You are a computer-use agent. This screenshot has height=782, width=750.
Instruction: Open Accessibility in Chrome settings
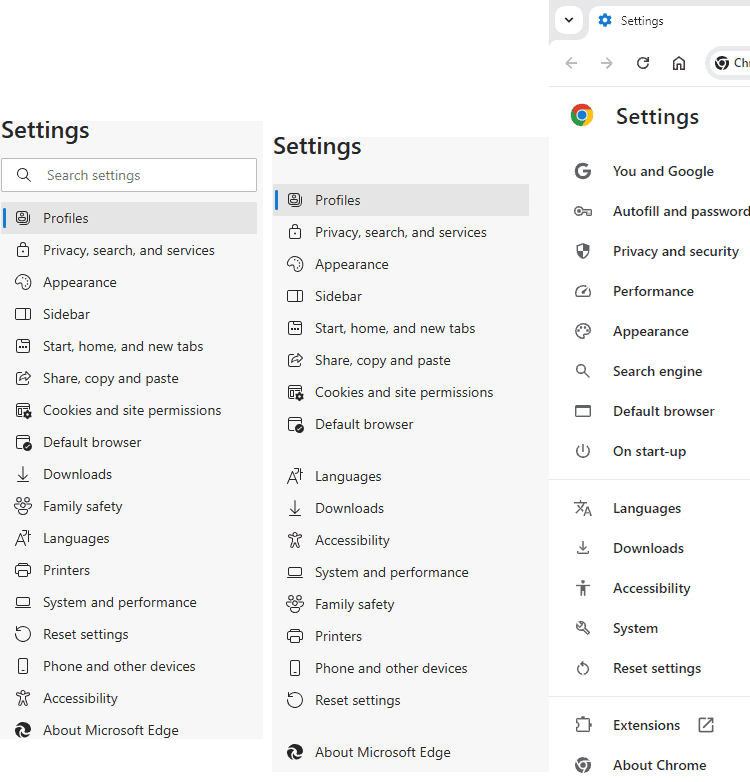[650, 588]
